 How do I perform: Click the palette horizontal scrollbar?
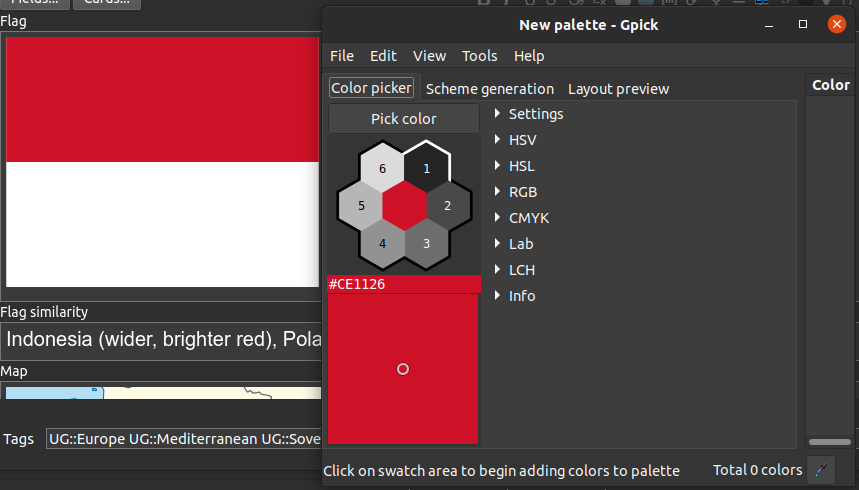(830, 442)
